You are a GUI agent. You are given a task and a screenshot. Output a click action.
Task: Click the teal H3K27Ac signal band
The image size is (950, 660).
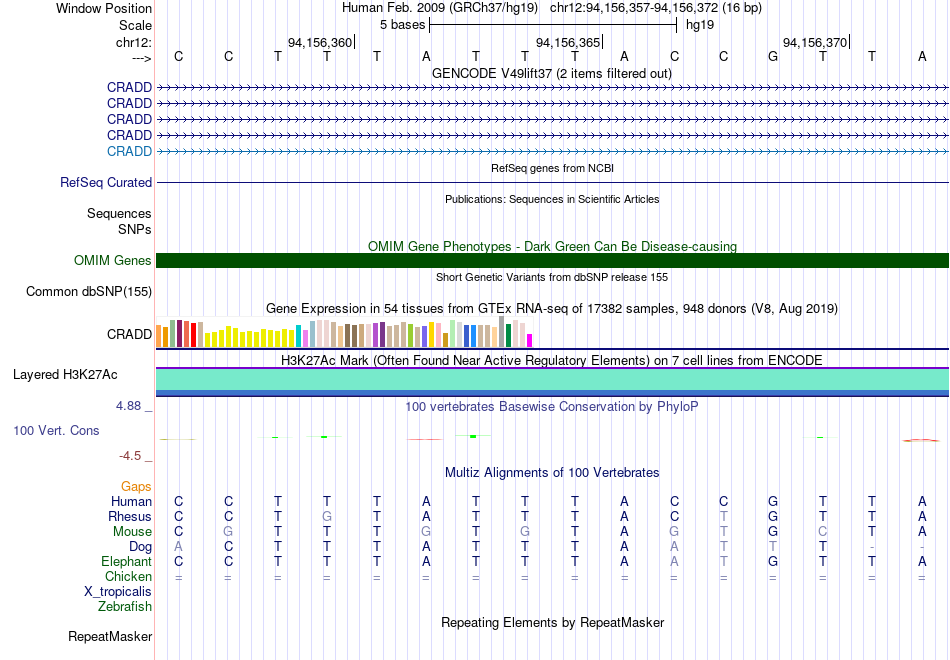pos(553,379)
